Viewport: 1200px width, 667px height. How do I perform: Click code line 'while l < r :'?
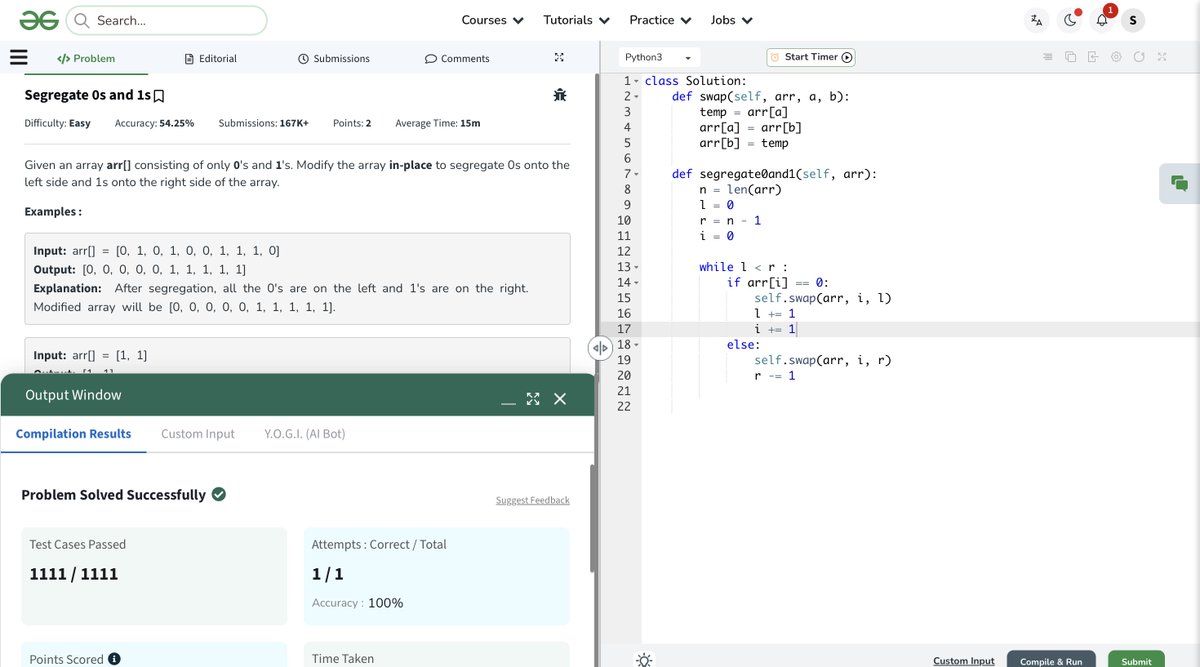[x=743, y=267]
